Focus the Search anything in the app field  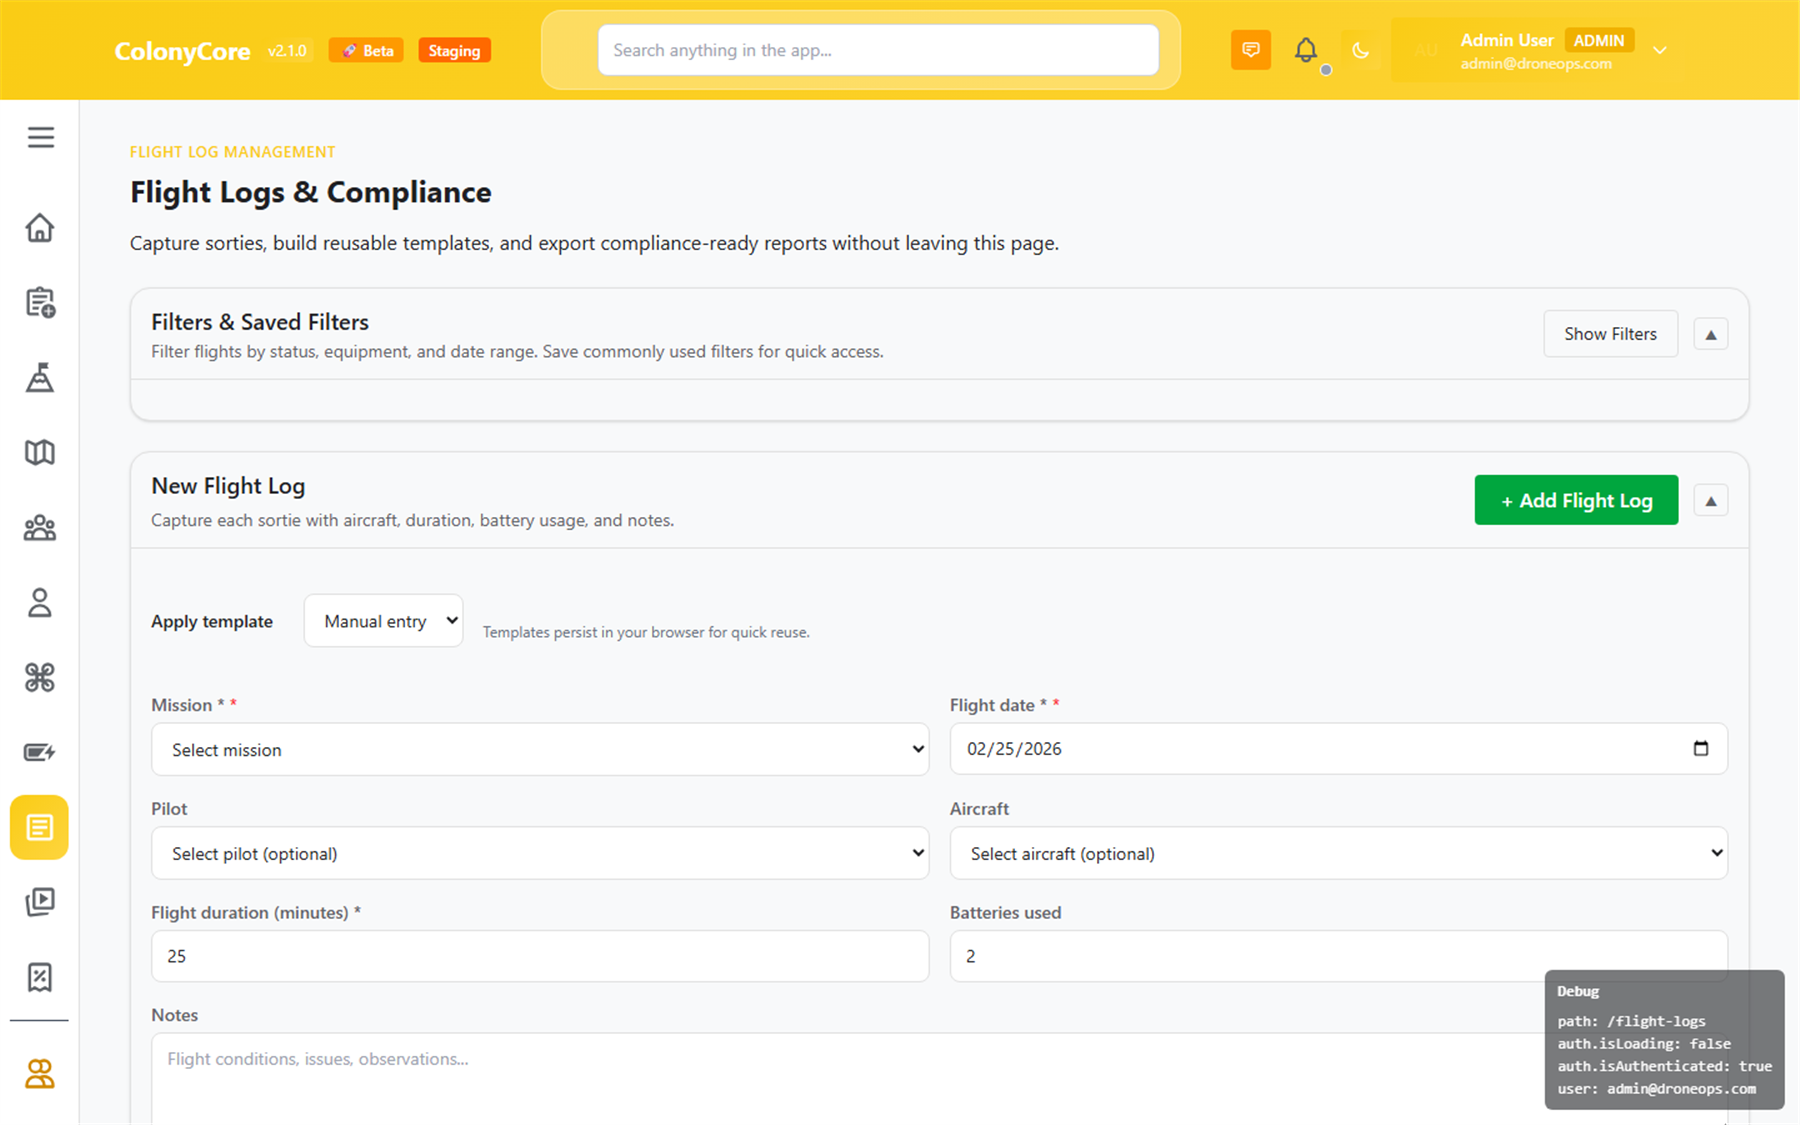[x=878, y=50]
